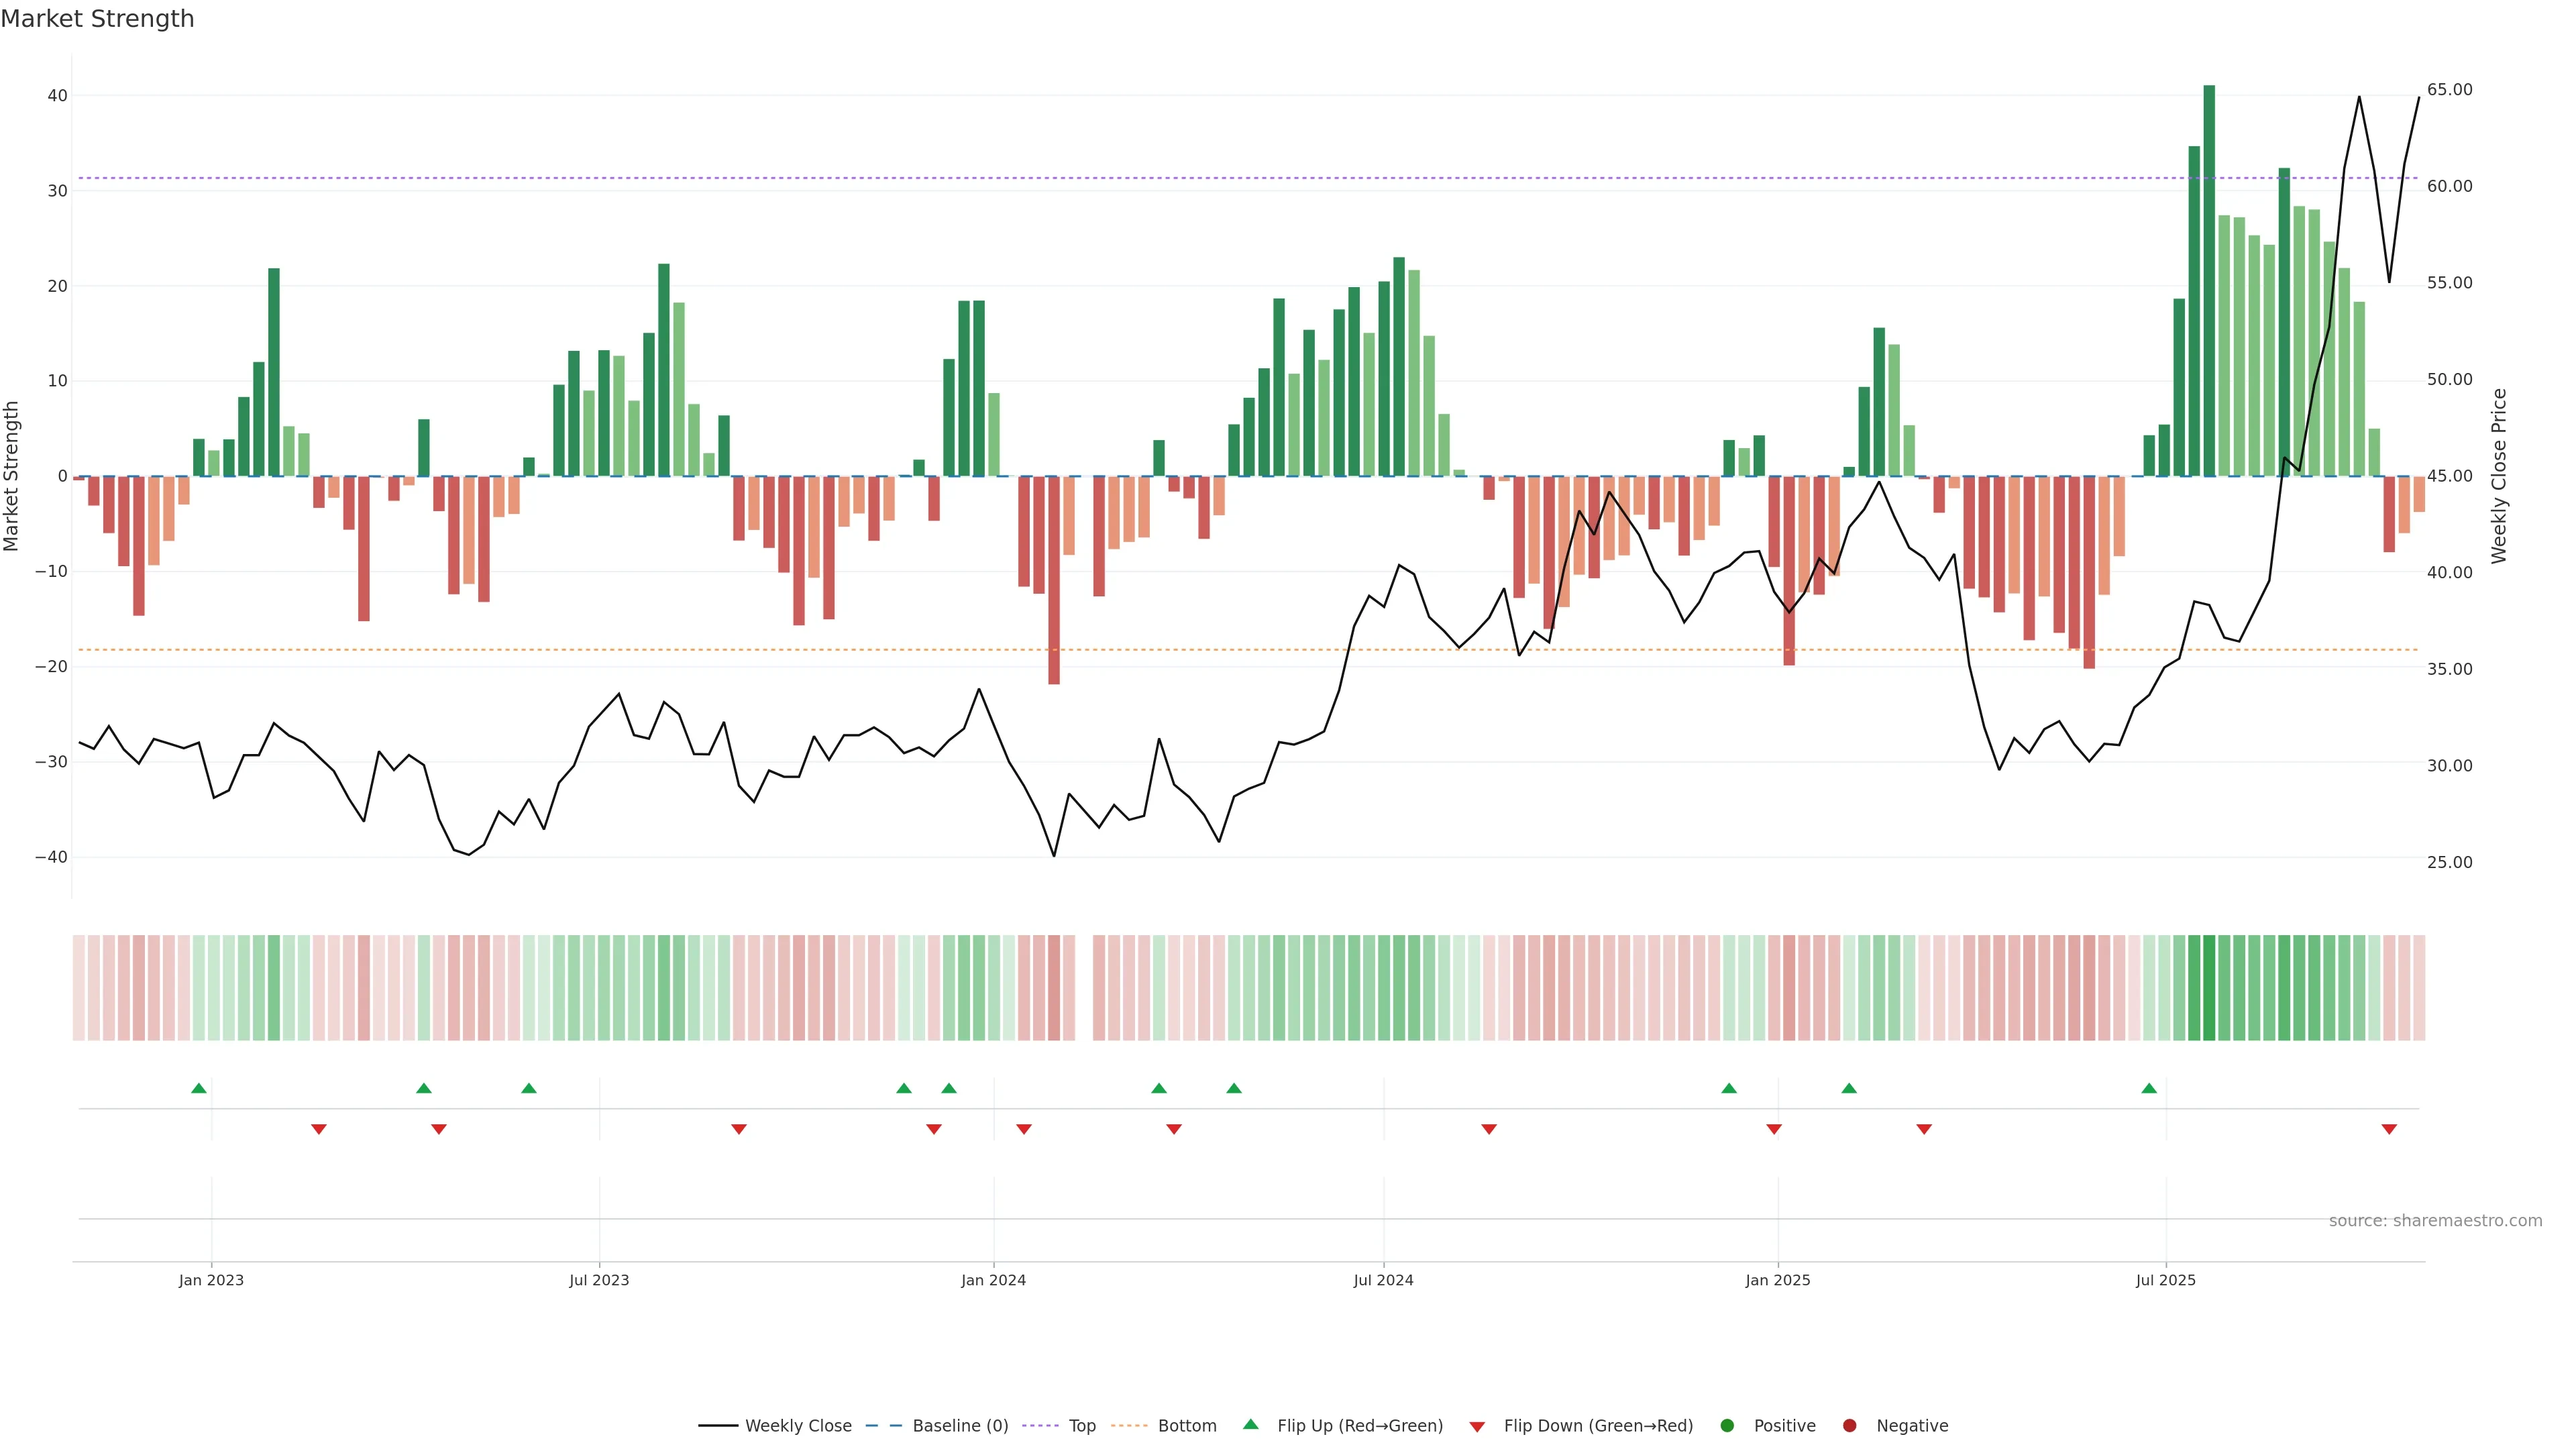Click the Jan 2025 x-axis label
Image resolution: width=2576 pixels, height=1449 pixels.
click(1778, 1280)
